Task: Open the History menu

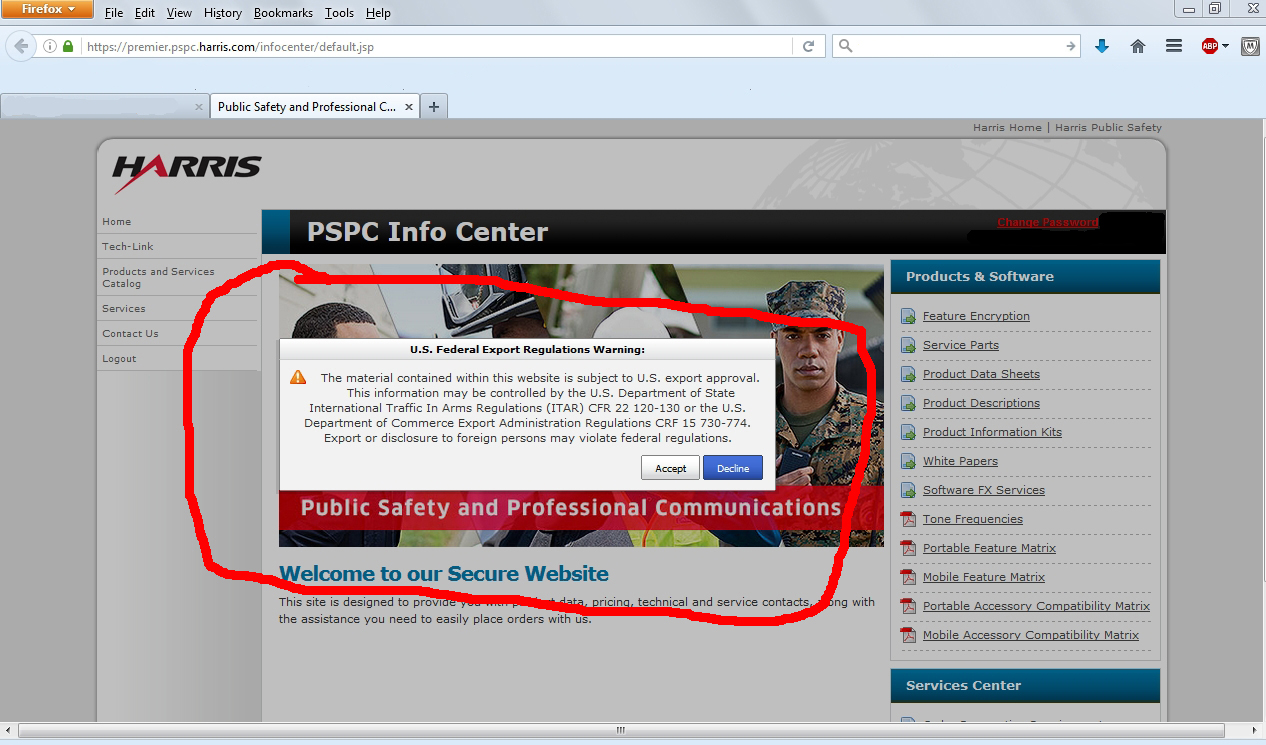Action: click(x=222, y=13)
